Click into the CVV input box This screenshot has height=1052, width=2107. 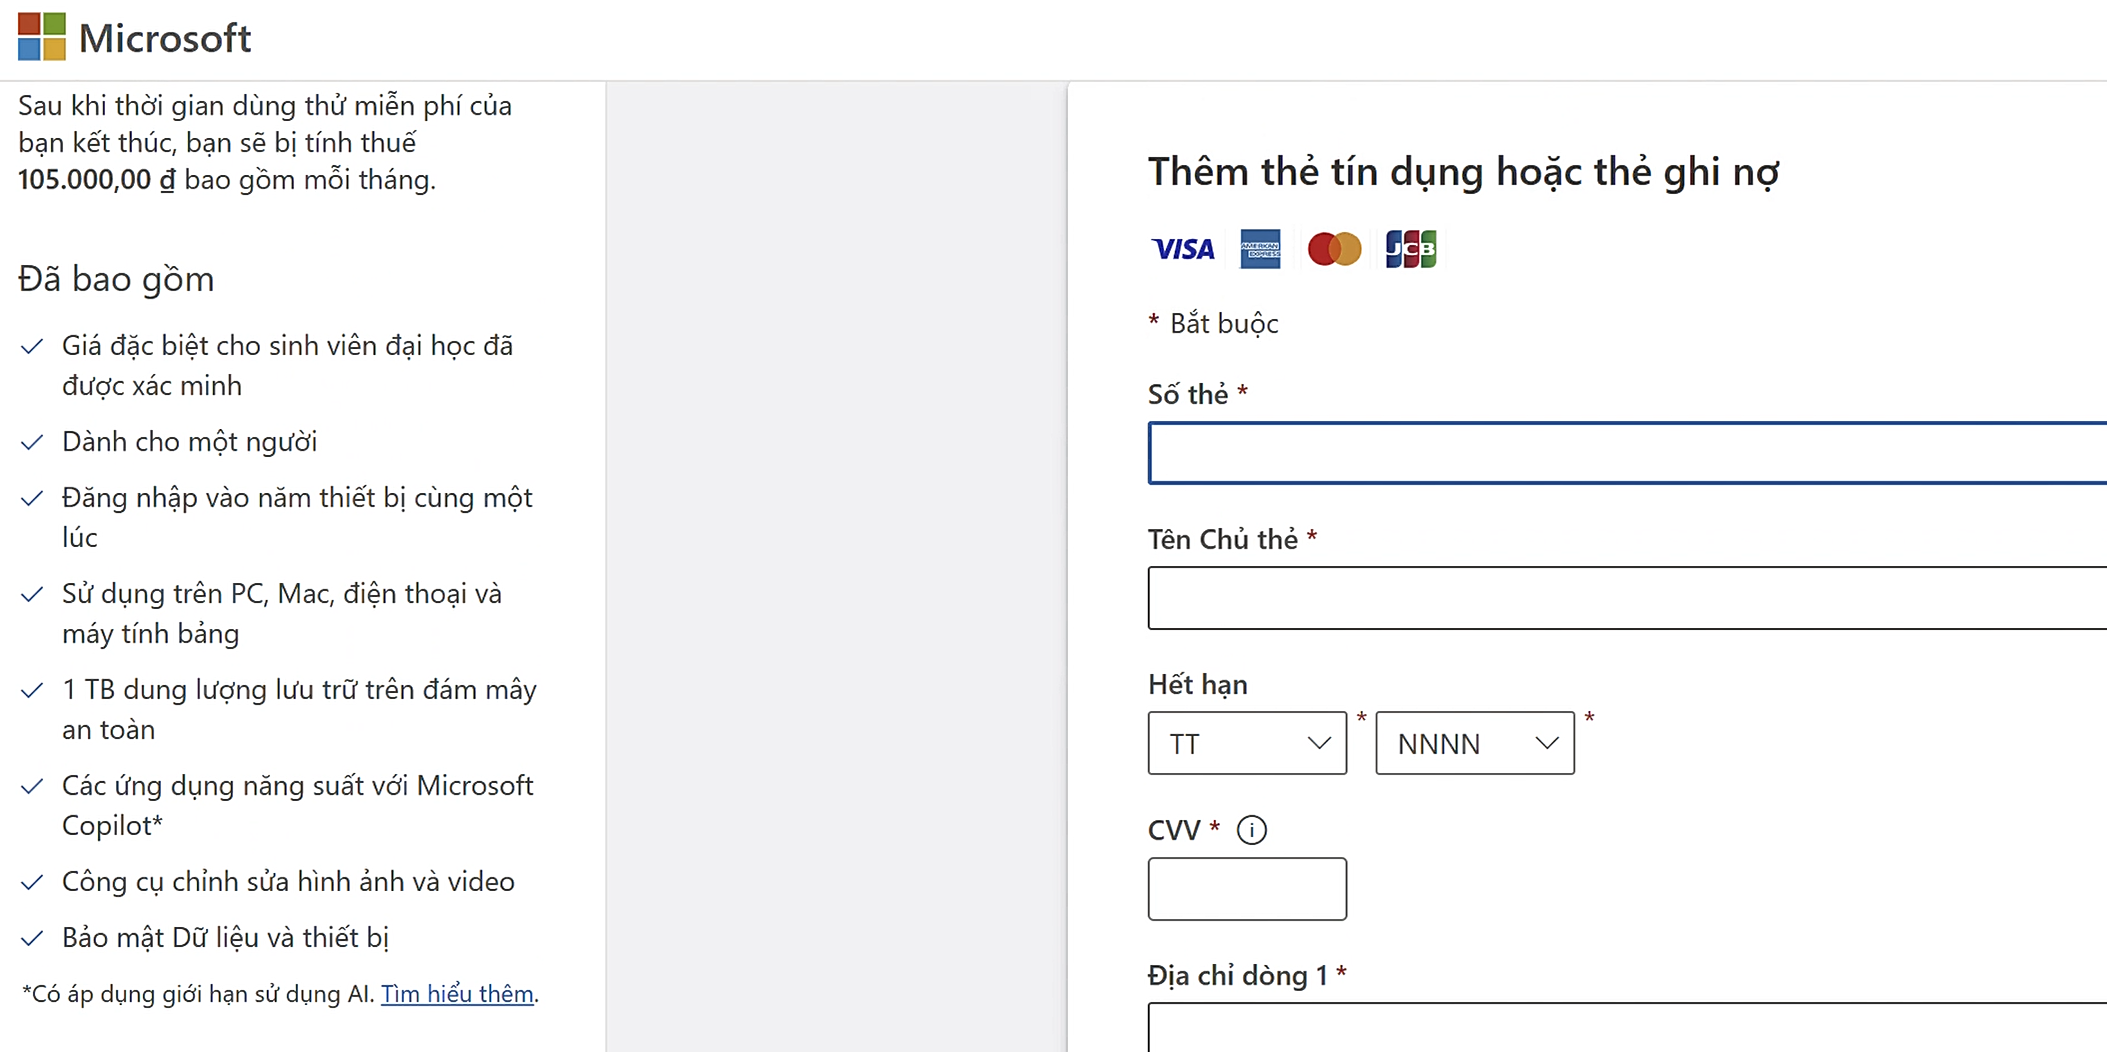point(1246,889)
